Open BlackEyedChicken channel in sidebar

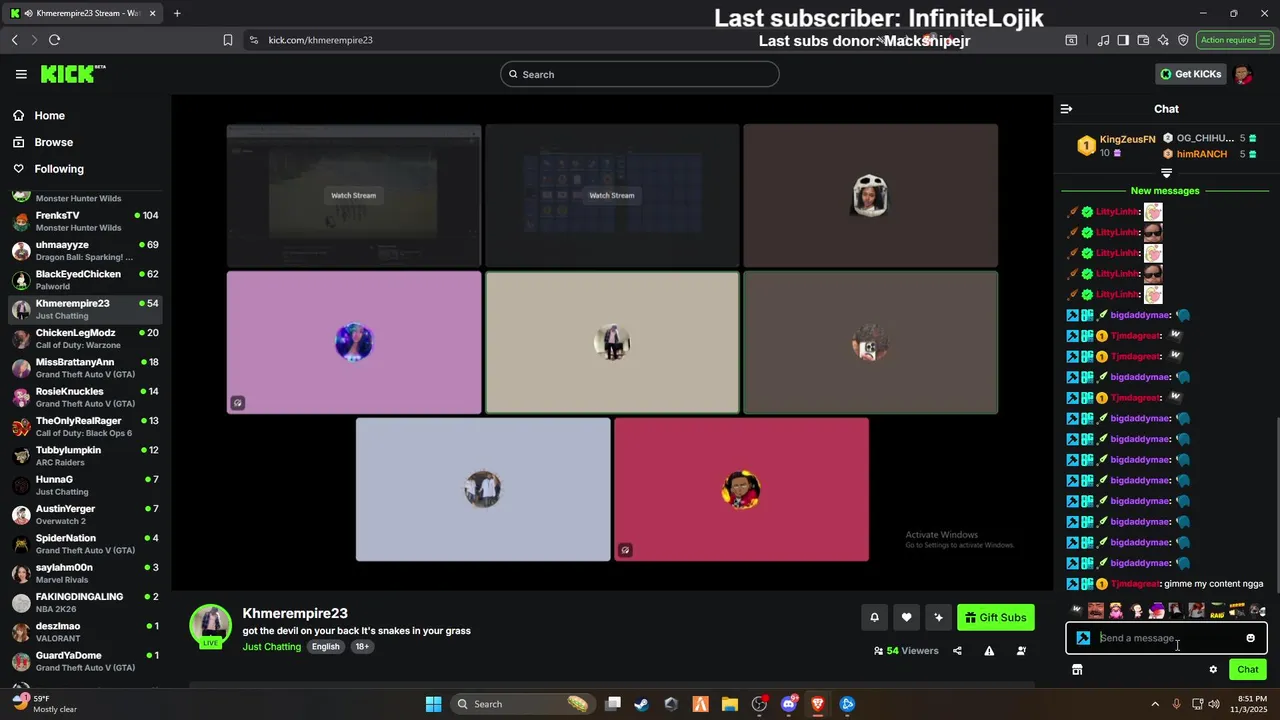click(x=85, y=279)
